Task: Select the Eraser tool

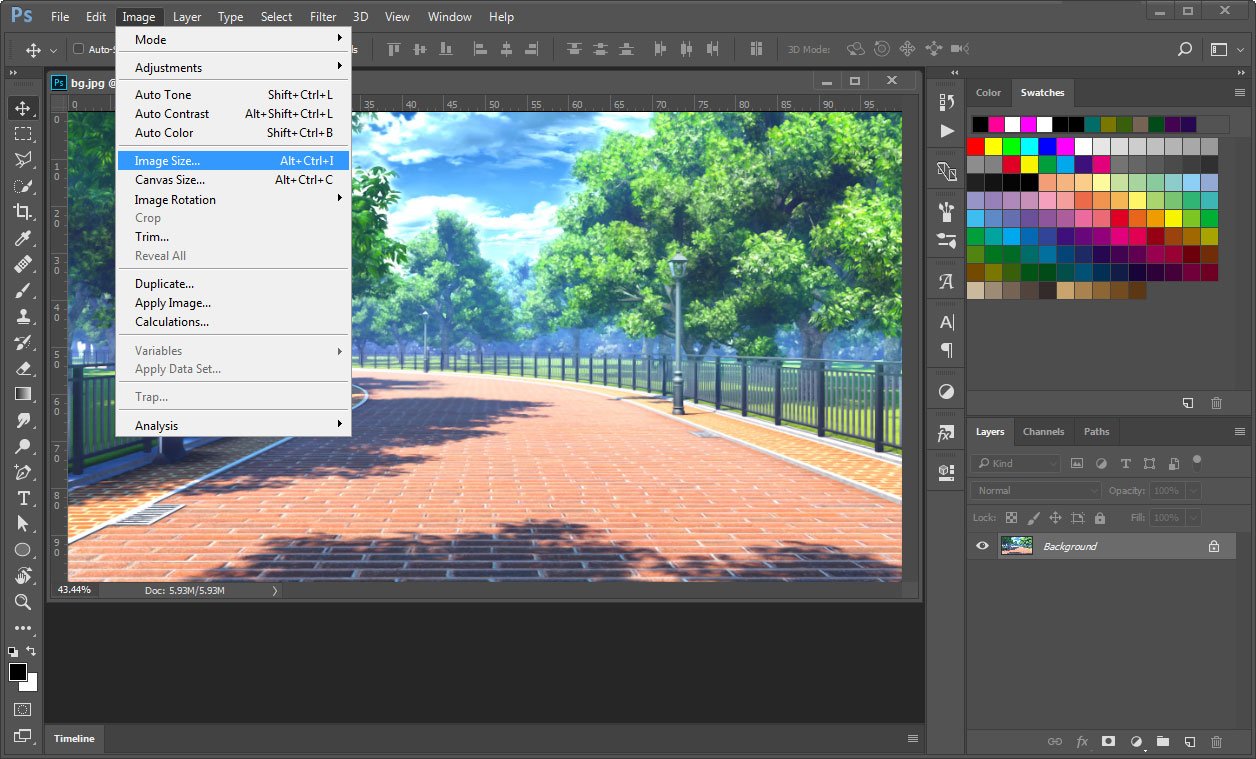Action: pos(22,368)
